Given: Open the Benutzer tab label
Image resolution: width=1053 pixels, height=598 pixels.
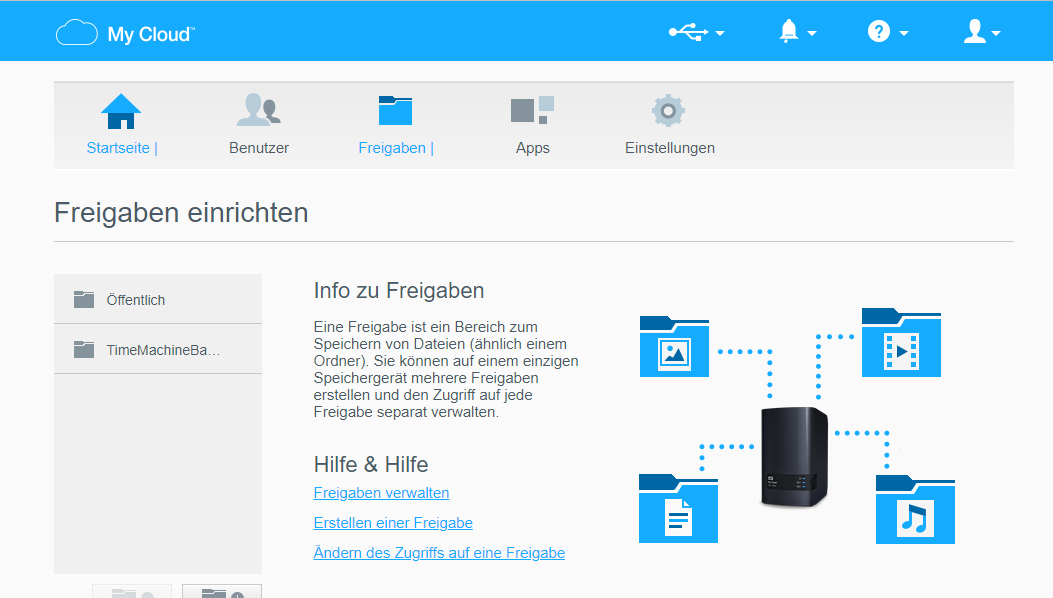Looking at the screenshot, I should point(259,148).
